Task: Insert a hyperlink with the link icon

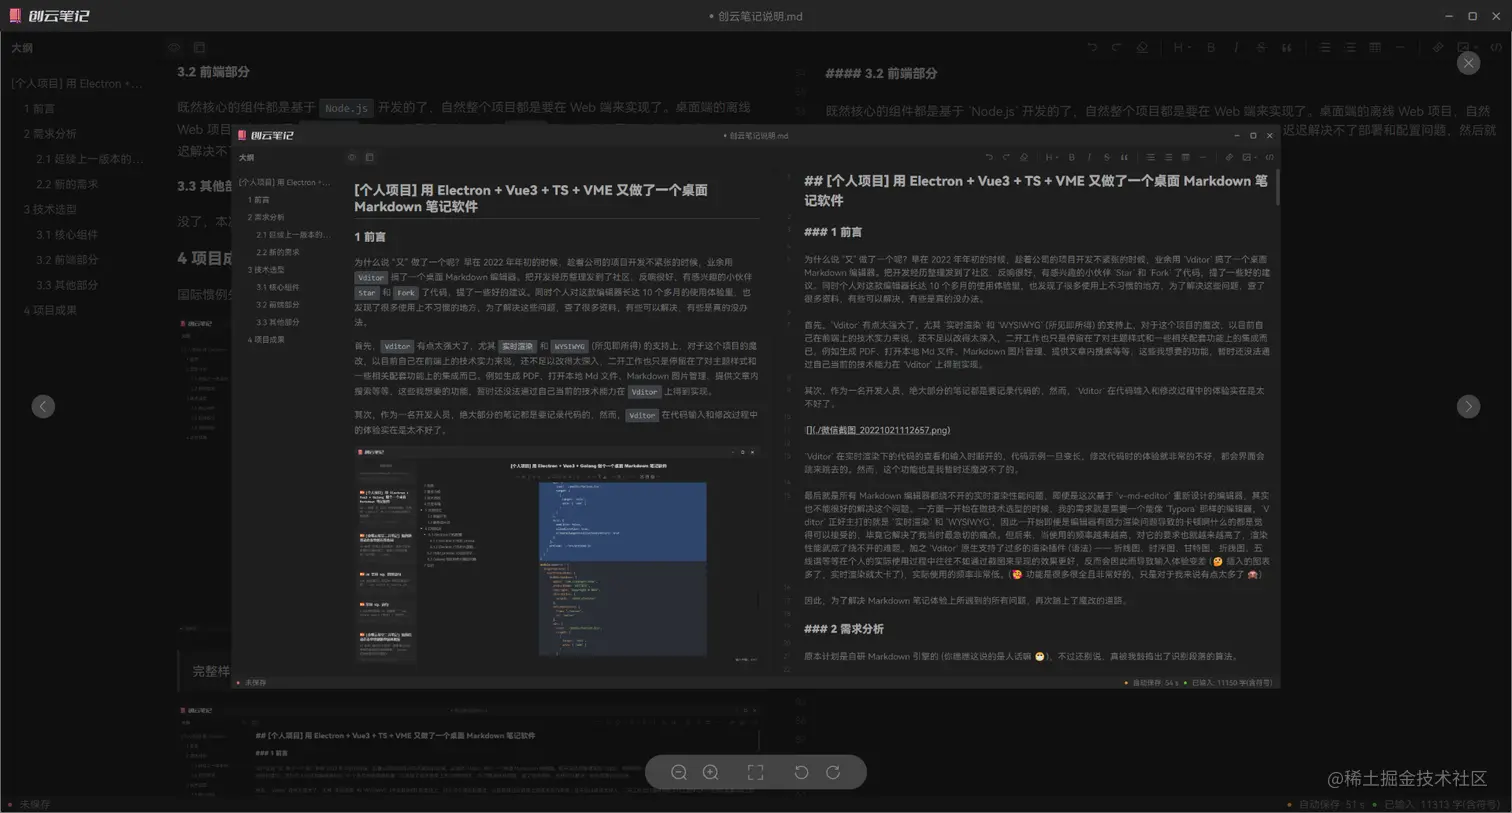Action: click(x=1438, y=47)
